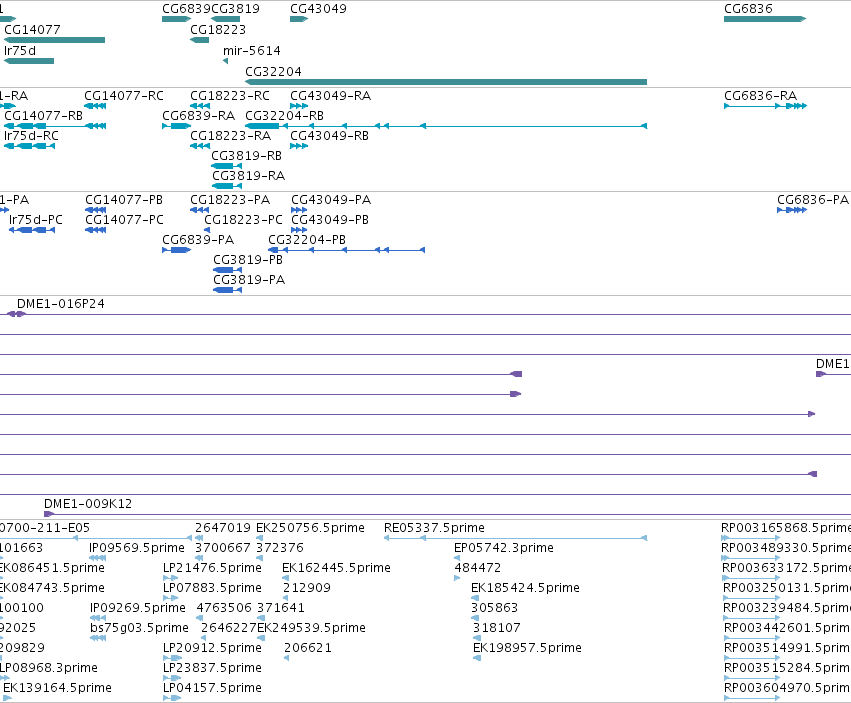This screenshot has height=703, width=851.
Task: Click the CG14077 gene feature bar
Action: point(54,40)
